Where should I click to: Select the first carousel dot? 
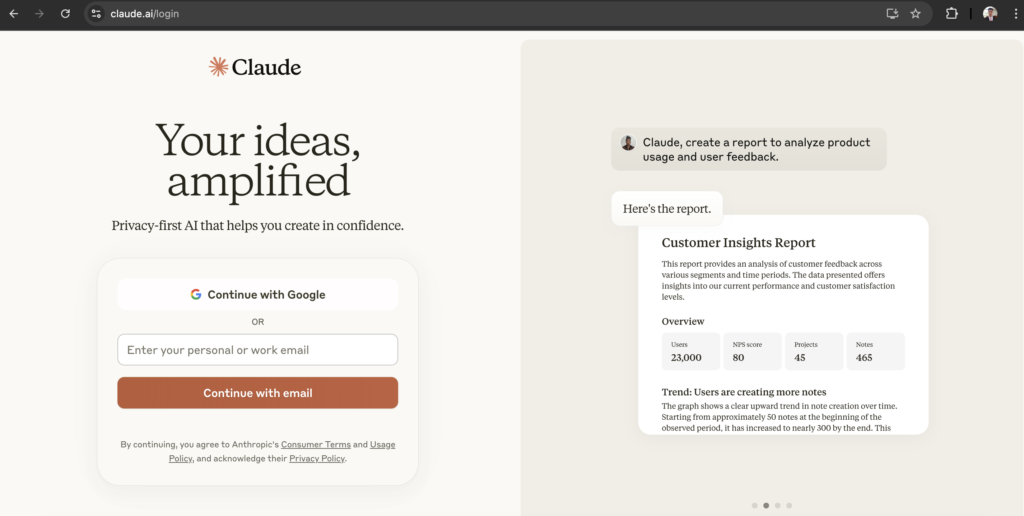754,505
